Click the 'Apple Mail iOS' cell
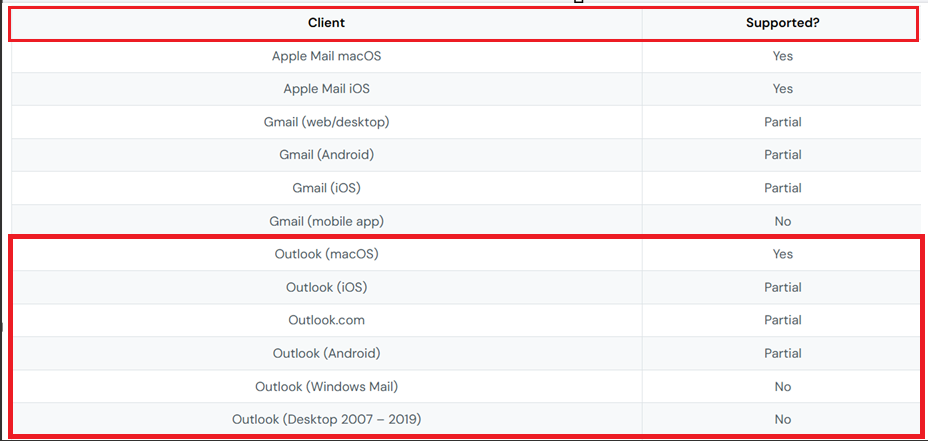Viewport: 928px width, 441px height. click(x=327, y=89)
